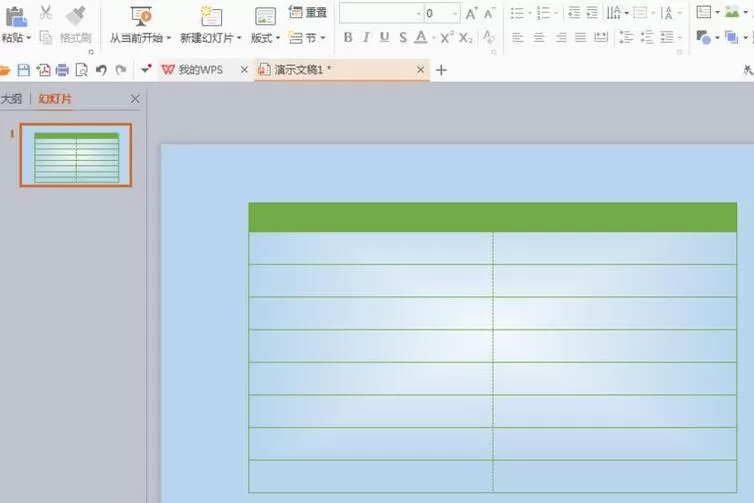Toggle superscript X² formatting

447,37
